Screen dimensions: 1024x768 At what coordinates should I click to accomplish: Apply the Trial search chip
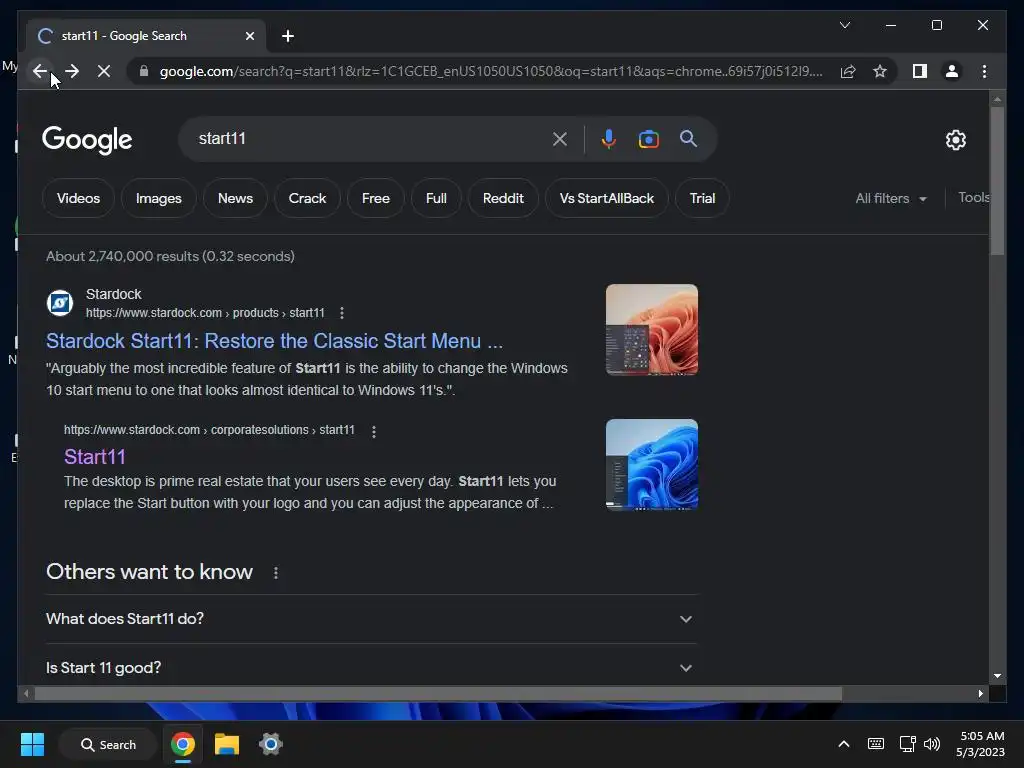pyautogui.click(x=702, y=199)
